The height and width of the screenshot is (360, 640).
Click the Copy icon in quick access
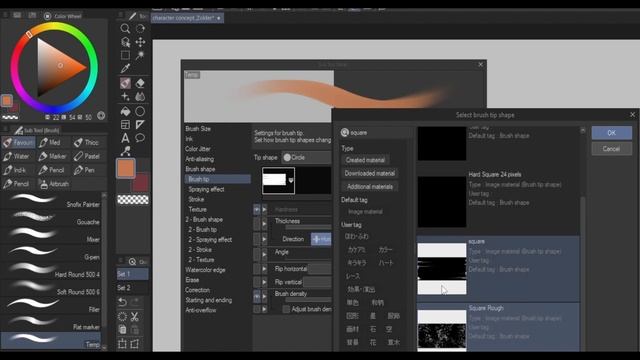[122, 329]
